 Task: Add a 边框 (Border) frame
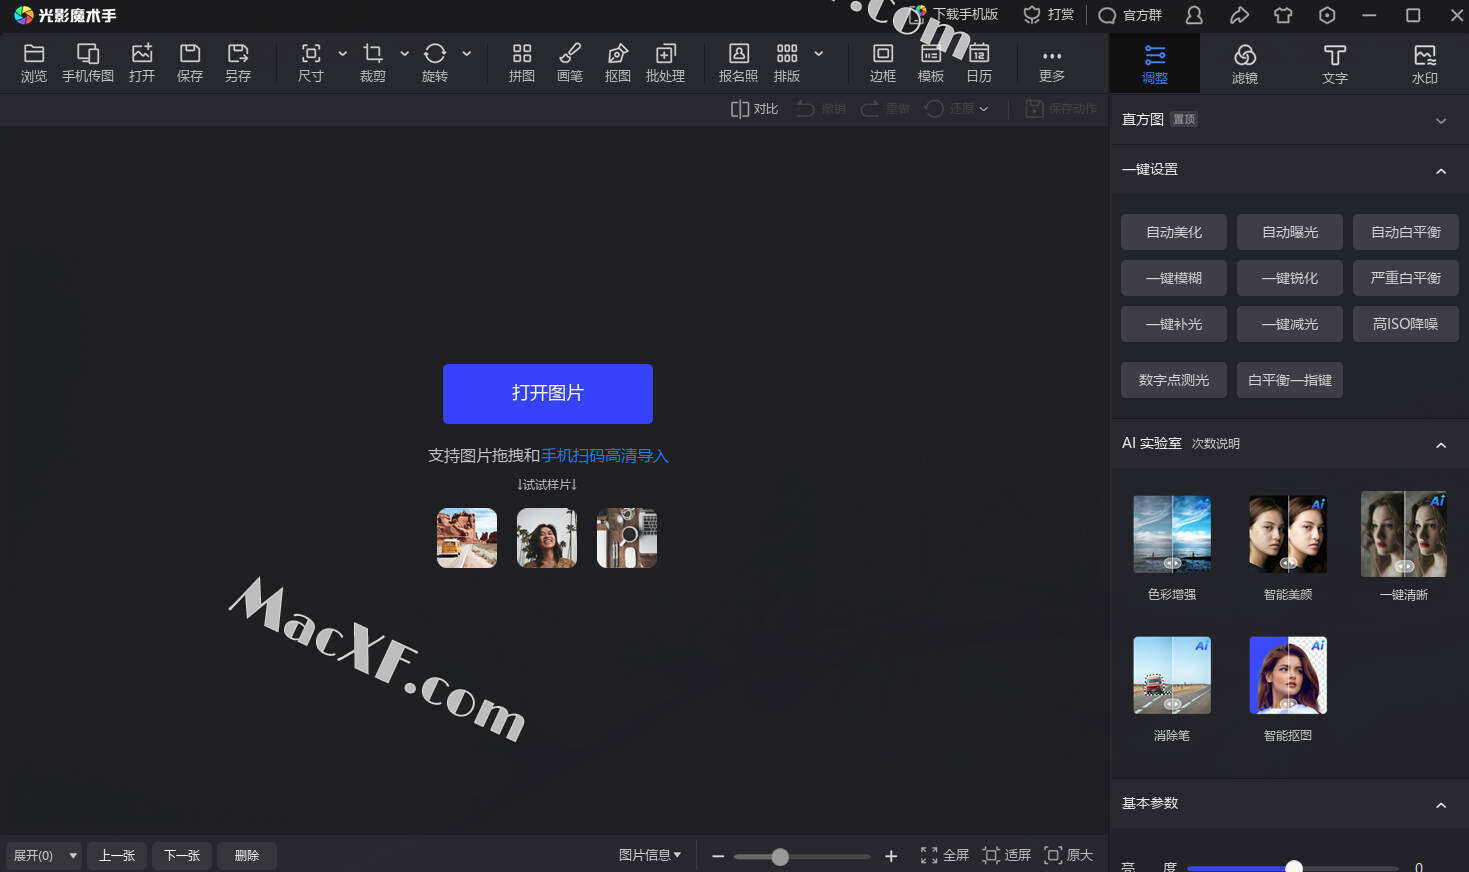pos(882,62)
